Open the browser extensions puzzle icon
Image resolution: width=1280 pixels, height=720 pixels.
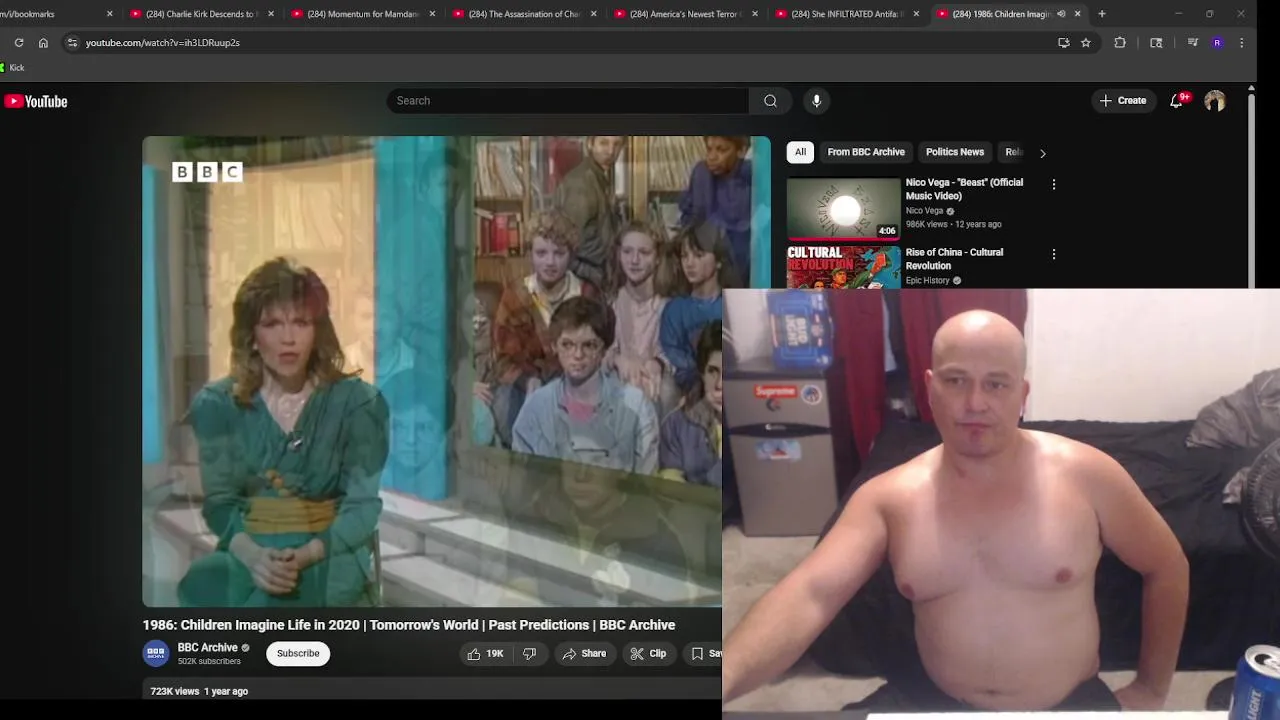tap(1120, 43)
